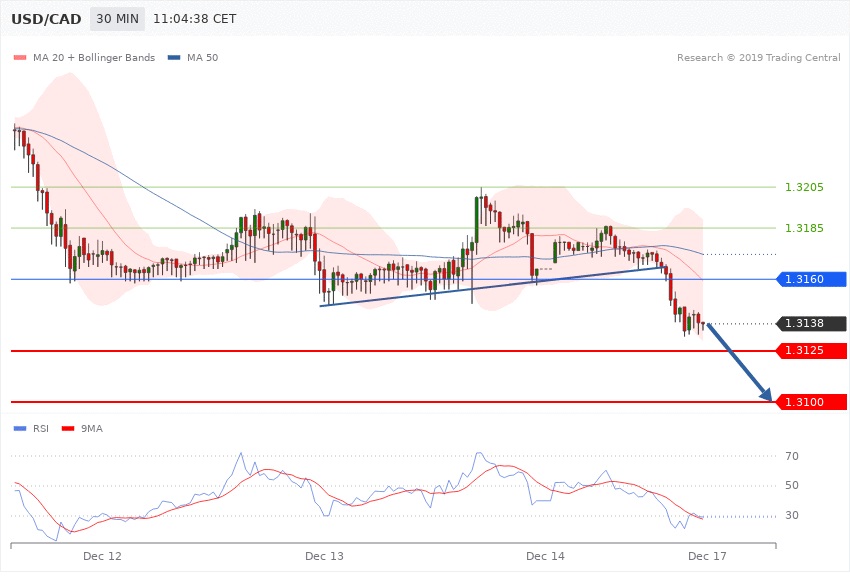Click the black 1.3138 current price tag
This screenshot has width=850, height=576.
[x=812, y=323]
